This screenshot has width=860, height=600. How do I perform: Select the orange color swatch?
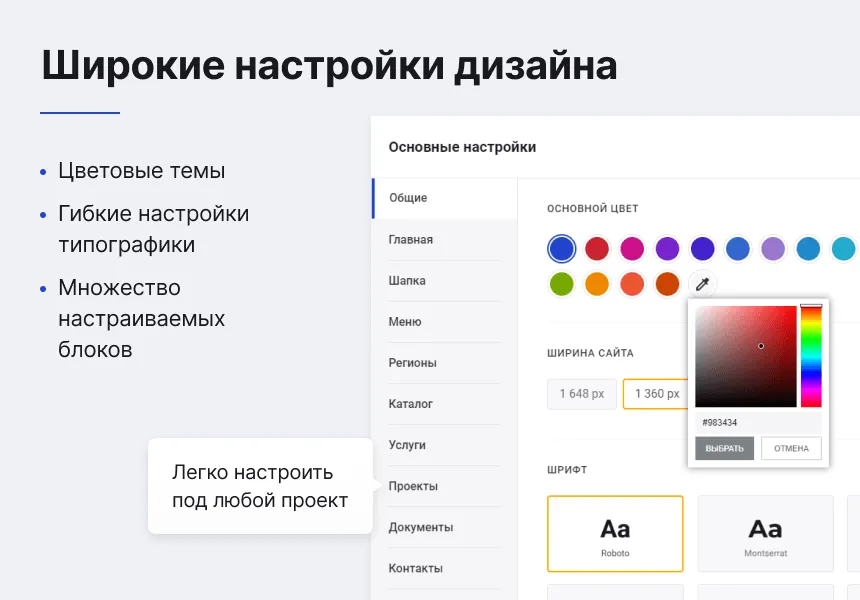[x=596, y=283]
